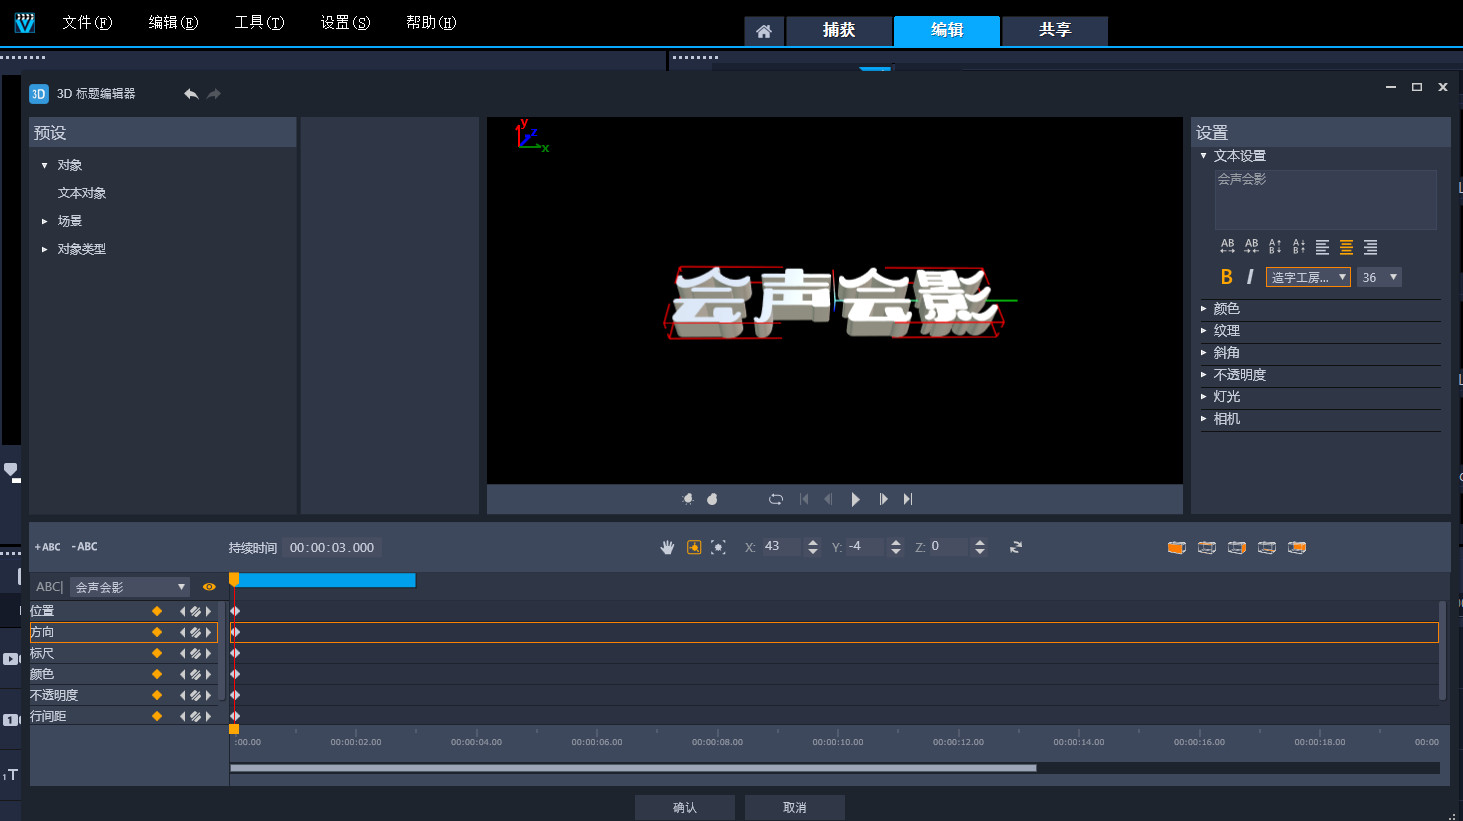Toggle keyframe diamond for 位置 row

(x=157, y=611)
